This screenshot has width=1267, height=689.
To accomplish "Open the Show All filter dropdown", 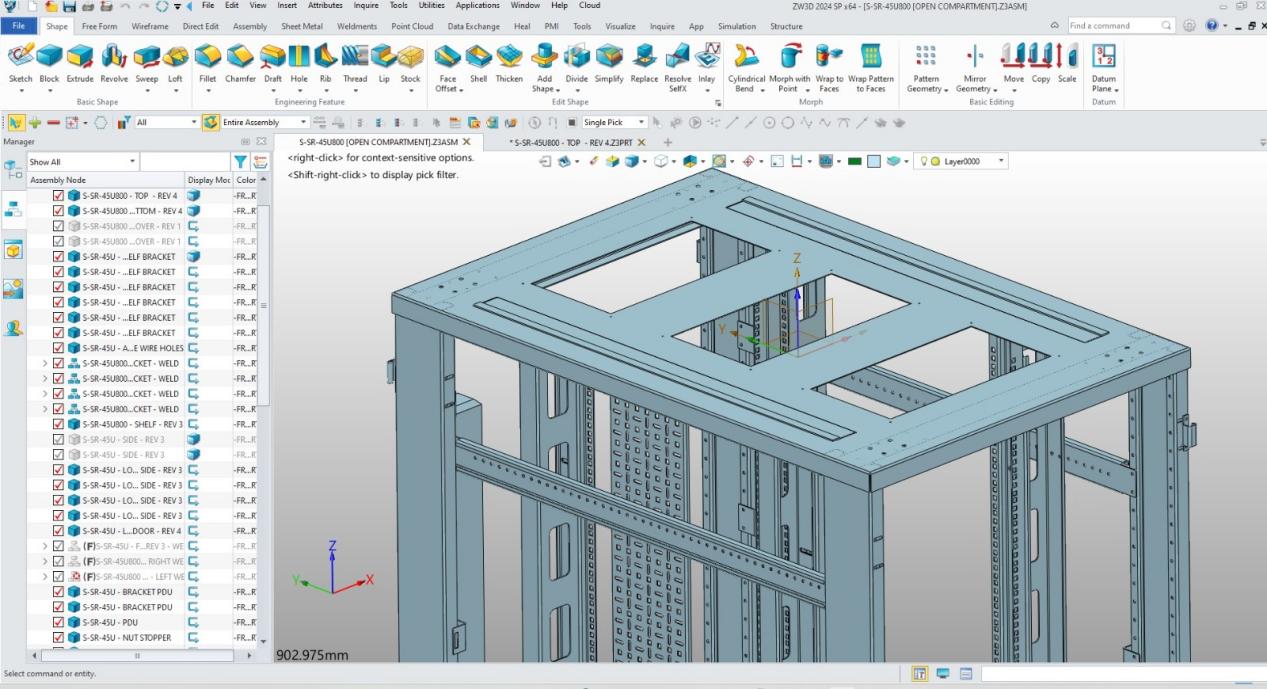I will 133,162.
